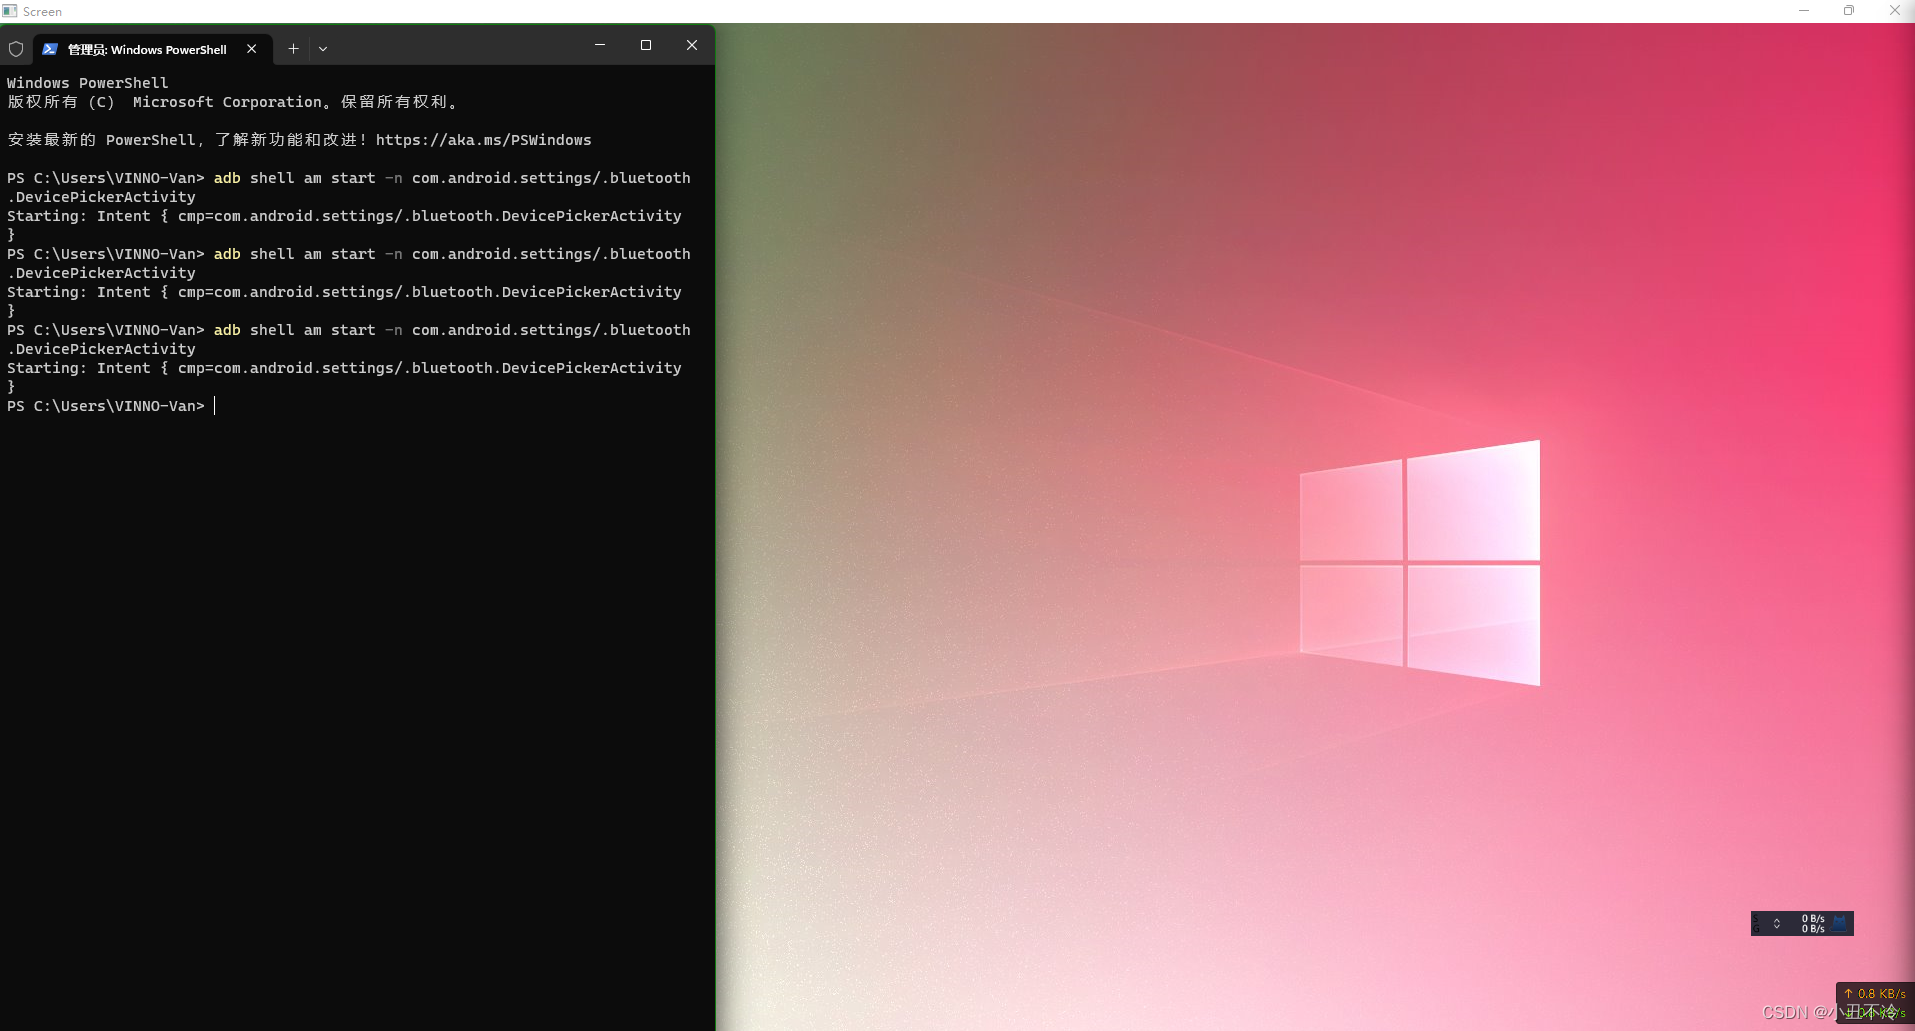Click the third adb shell am start command
Screen dimensions: 1915x1031
[x=348, y=339]
